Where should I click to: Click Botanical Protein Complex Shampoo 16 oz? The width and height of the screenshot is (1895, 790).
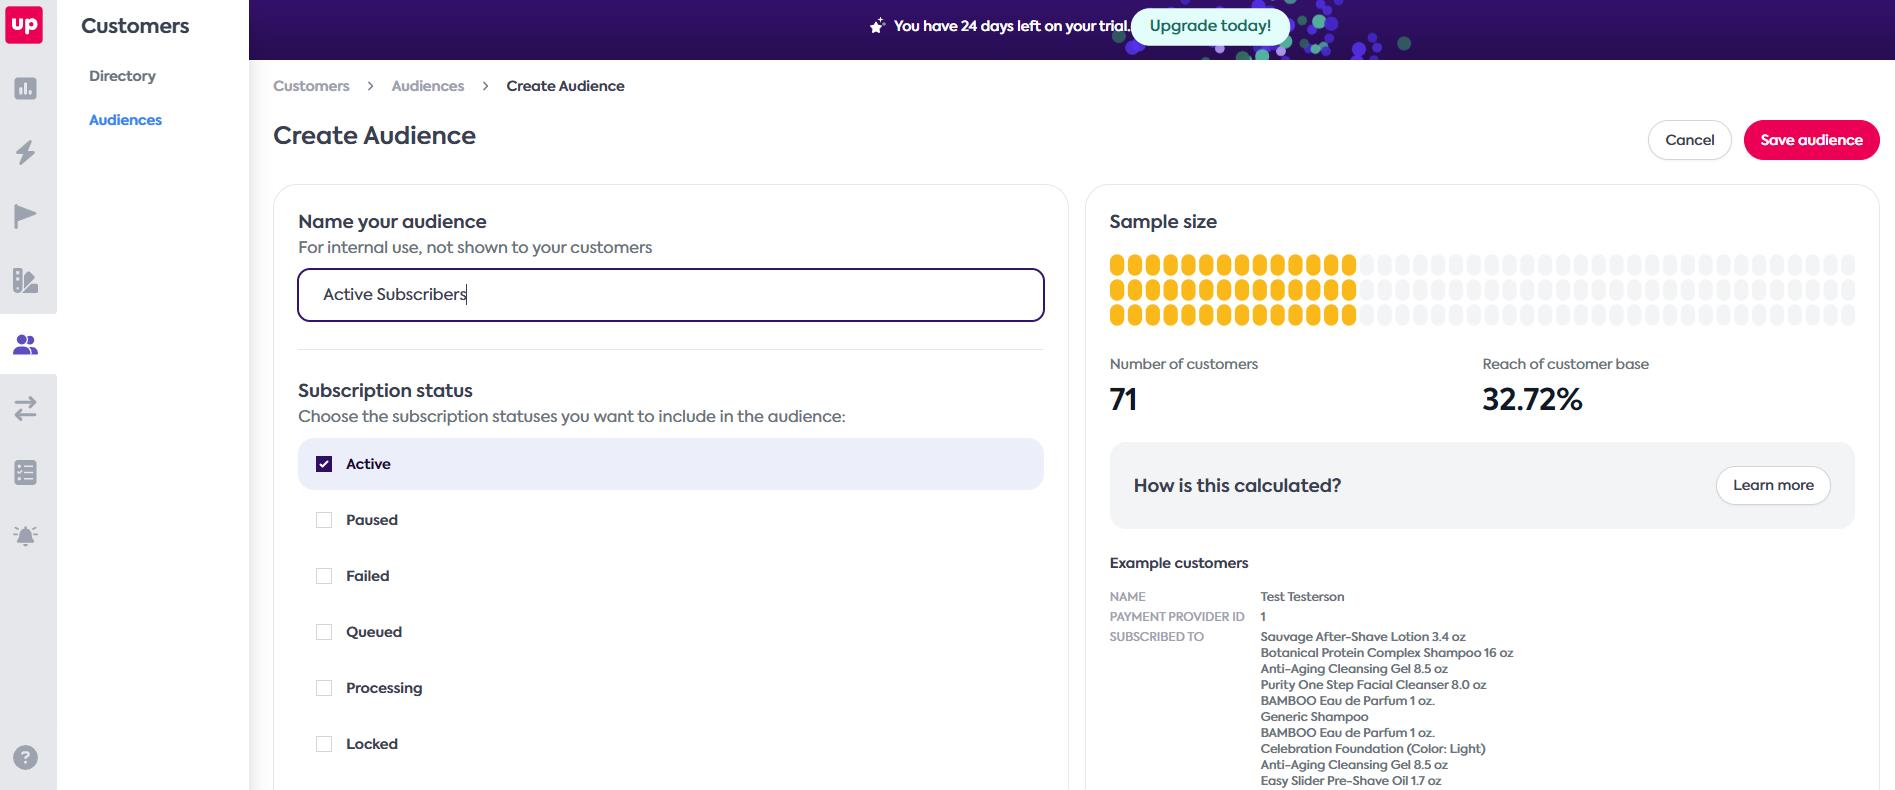[x=1386, y=653]
